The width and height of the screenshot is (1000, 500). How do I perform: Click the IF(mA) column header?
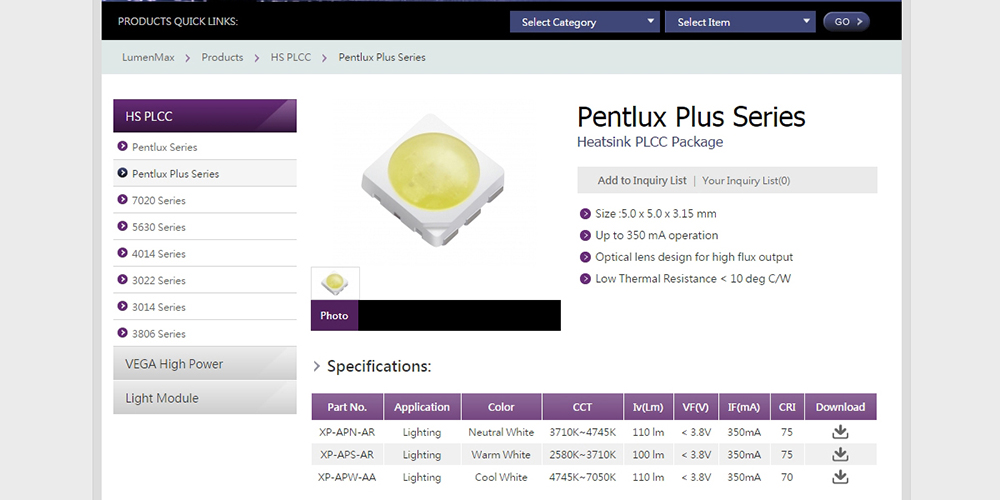(x=744, y=407)
